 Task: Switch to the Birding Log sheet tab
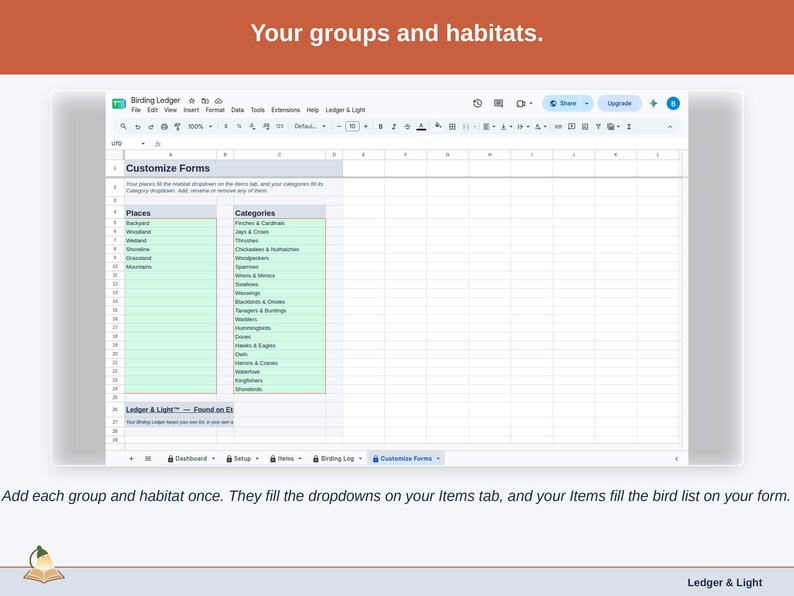[x=337, y=459]
